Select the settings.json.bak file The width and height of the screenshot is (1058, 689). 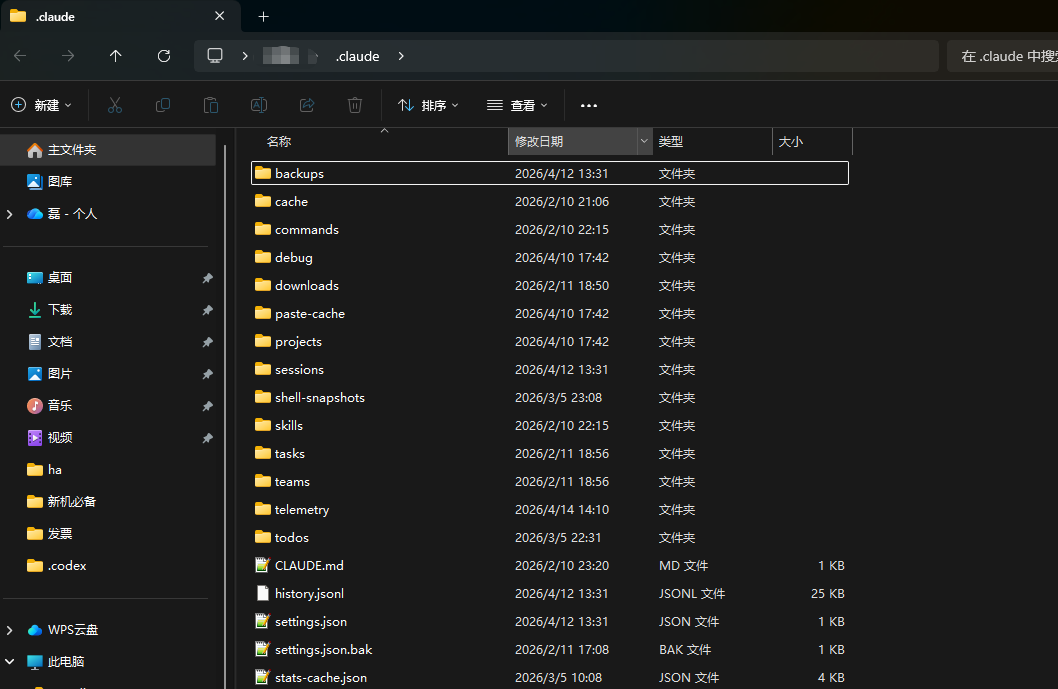click(x=550, y=650)
